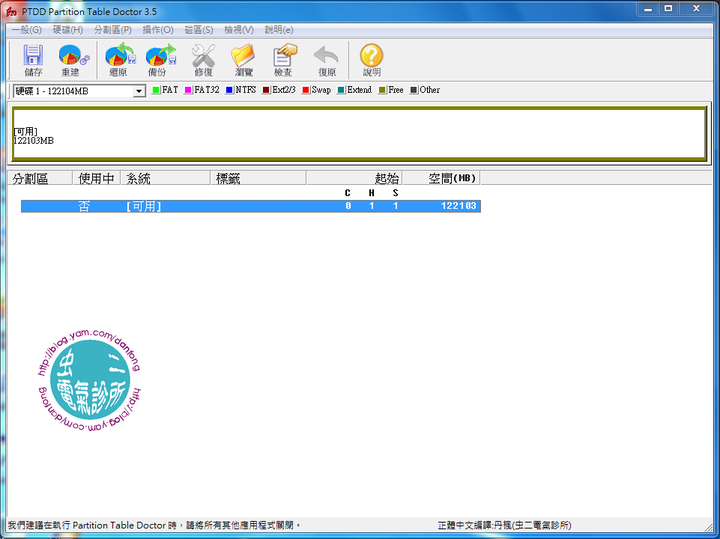This screenshot has width=720, height=539.
Task: Click the 起始 column header
Action: pyautogui.click(x=354, y=178)
